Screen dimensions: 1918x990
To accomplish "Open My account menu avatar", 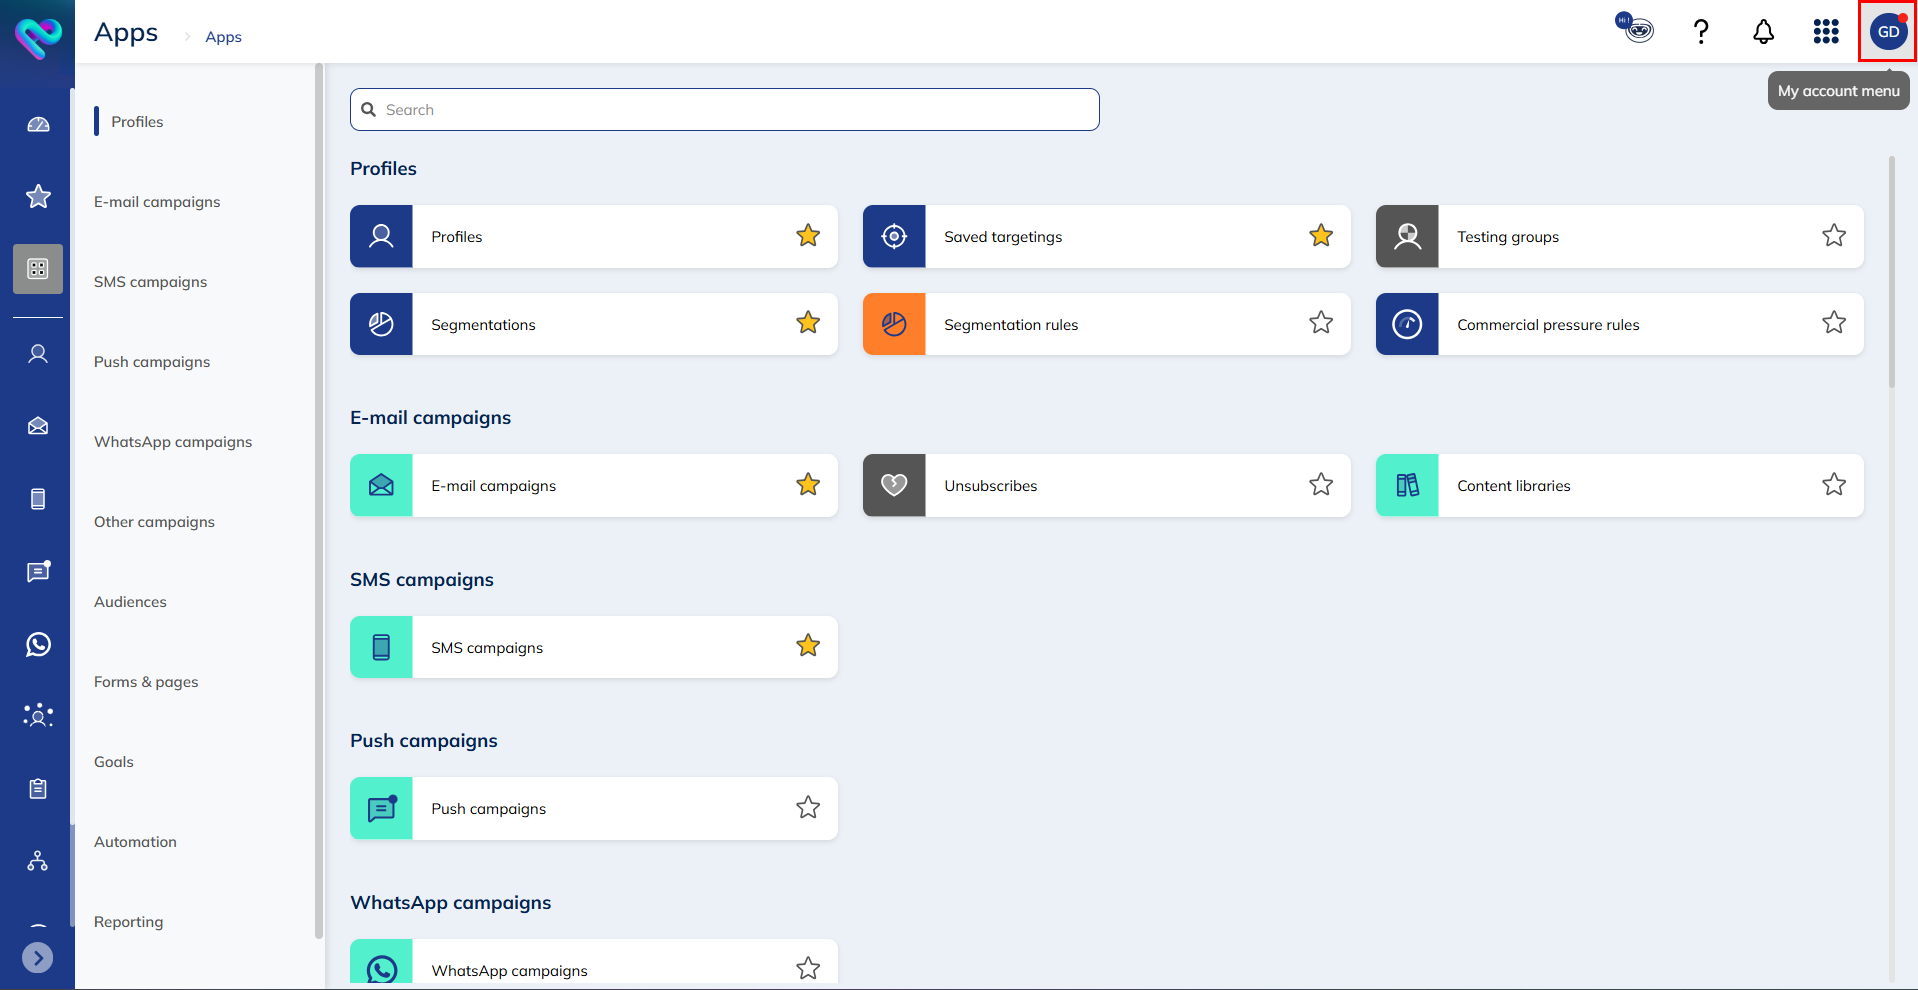I will pyautogui.click(x=1887, y=32).
